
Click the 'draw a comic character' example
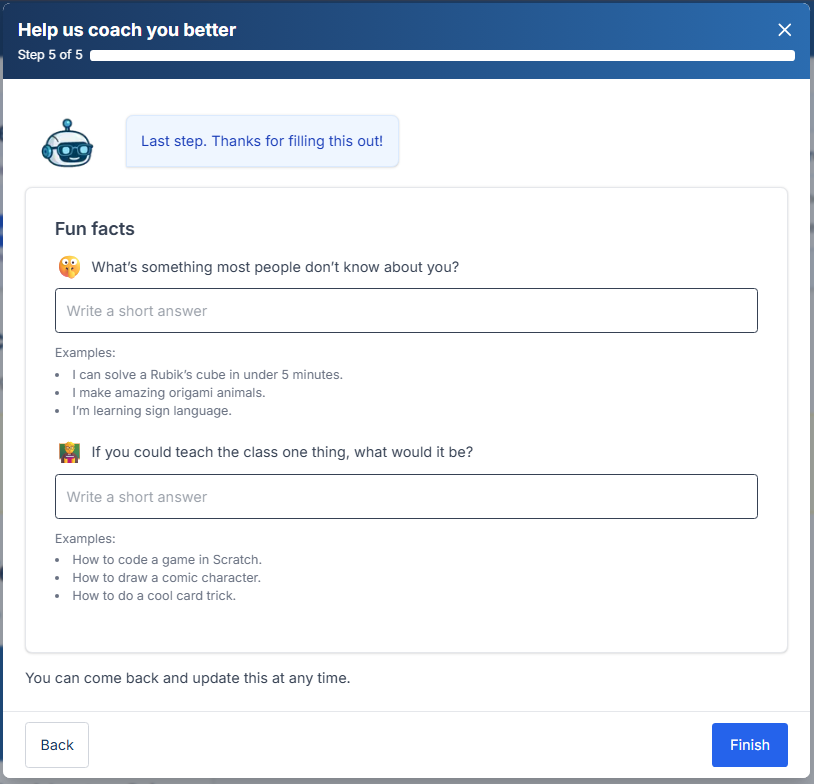[x=166, y=578]
